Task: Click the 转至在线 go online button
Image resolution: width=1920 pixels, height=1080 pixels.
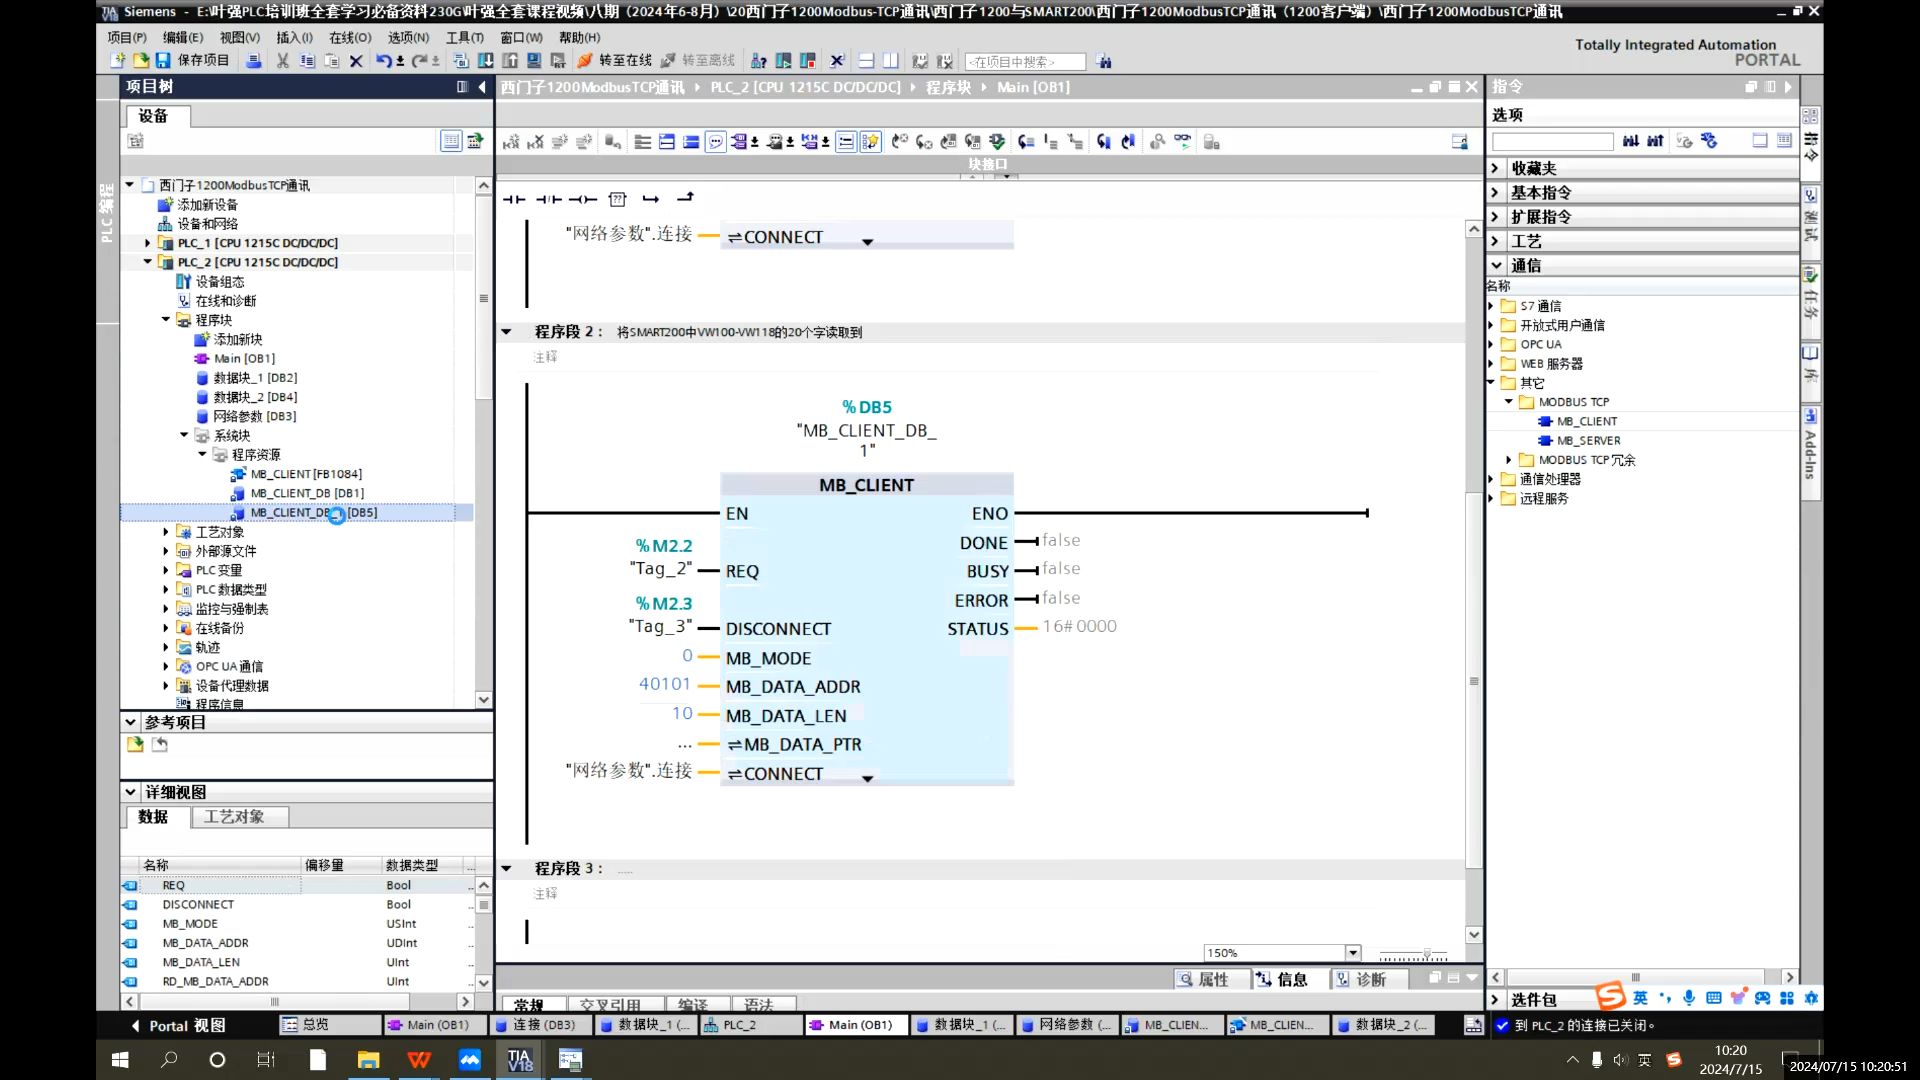Action: 615,61
